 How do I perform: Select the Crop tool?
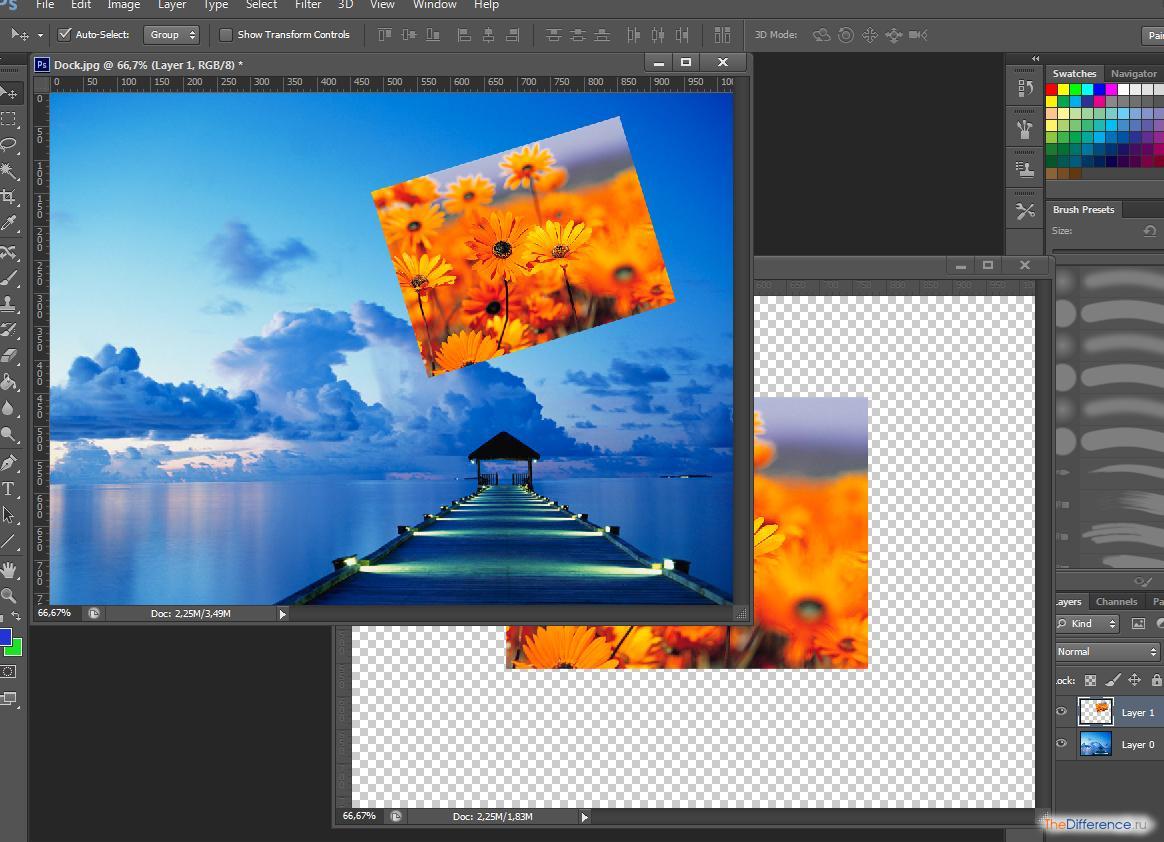(12, 197)
